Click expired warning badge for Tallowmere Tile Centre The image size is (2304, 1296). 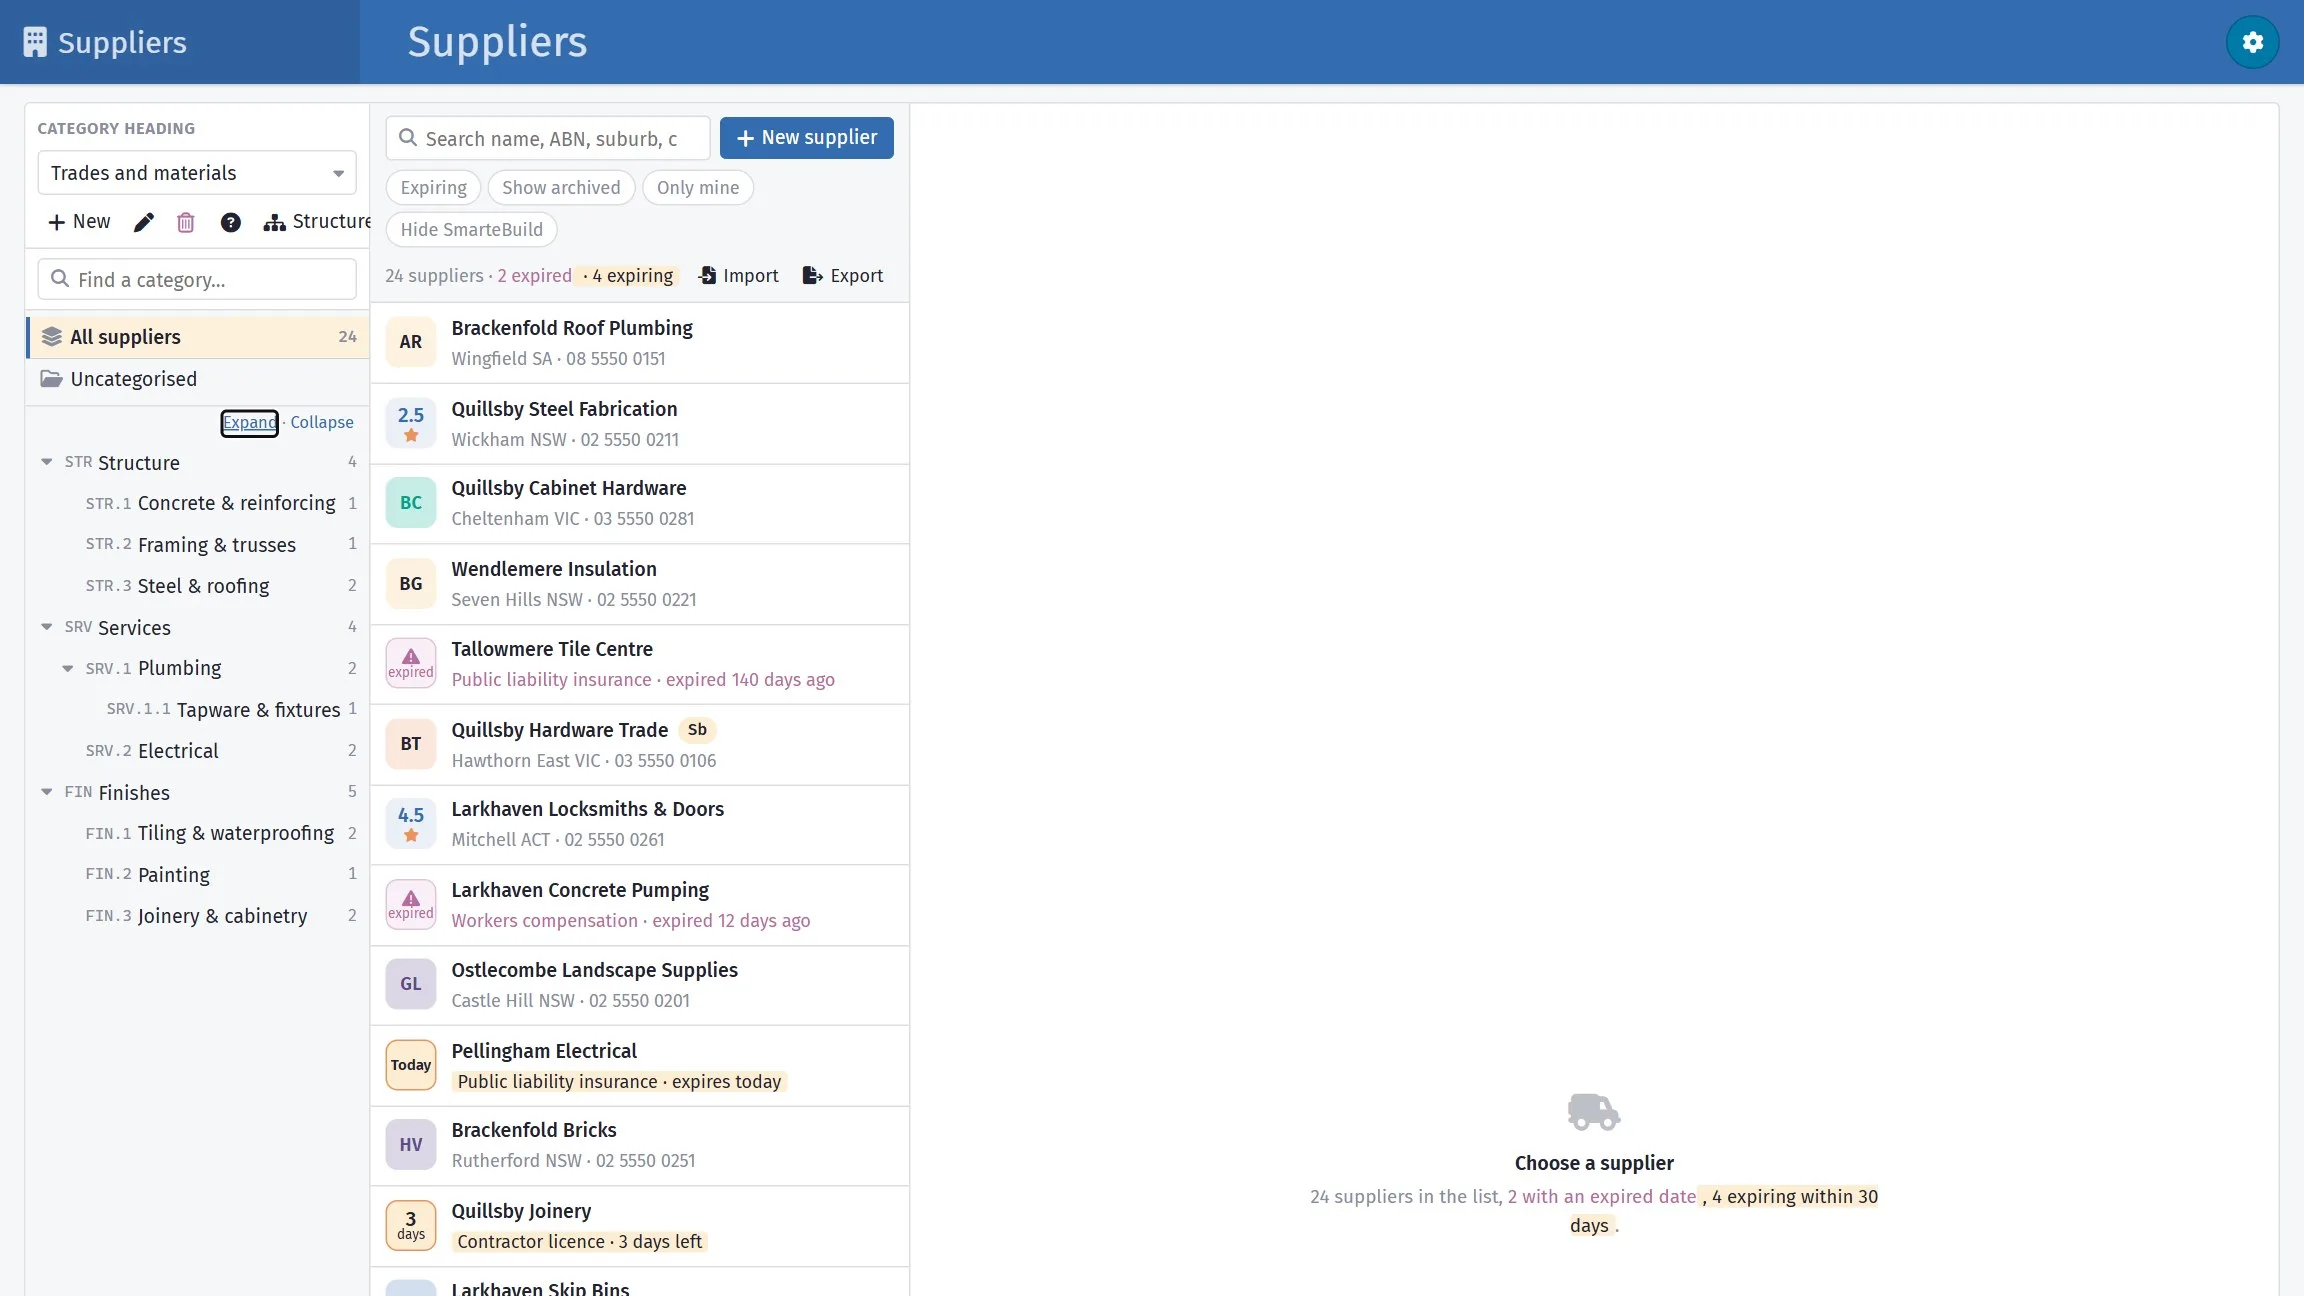(x=411, y=663)
